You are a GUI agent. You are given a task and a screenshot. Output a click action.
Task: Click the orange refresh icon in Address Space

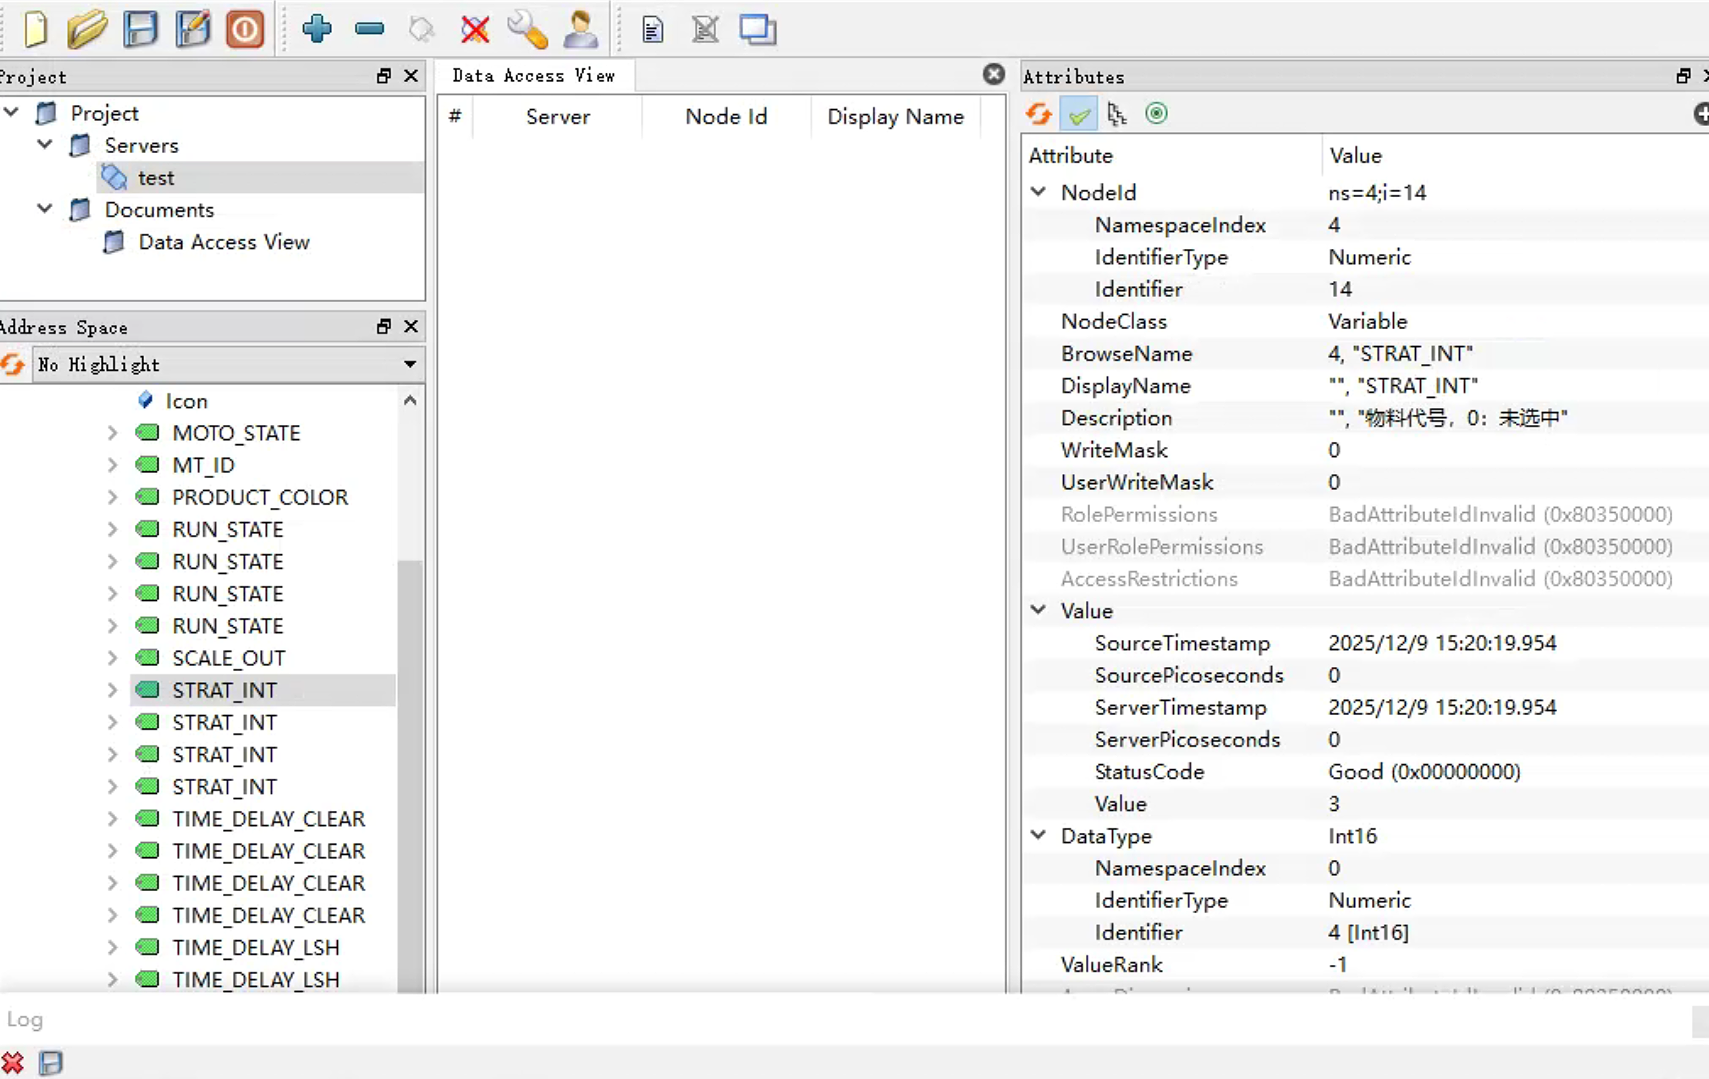click(13, 365)
